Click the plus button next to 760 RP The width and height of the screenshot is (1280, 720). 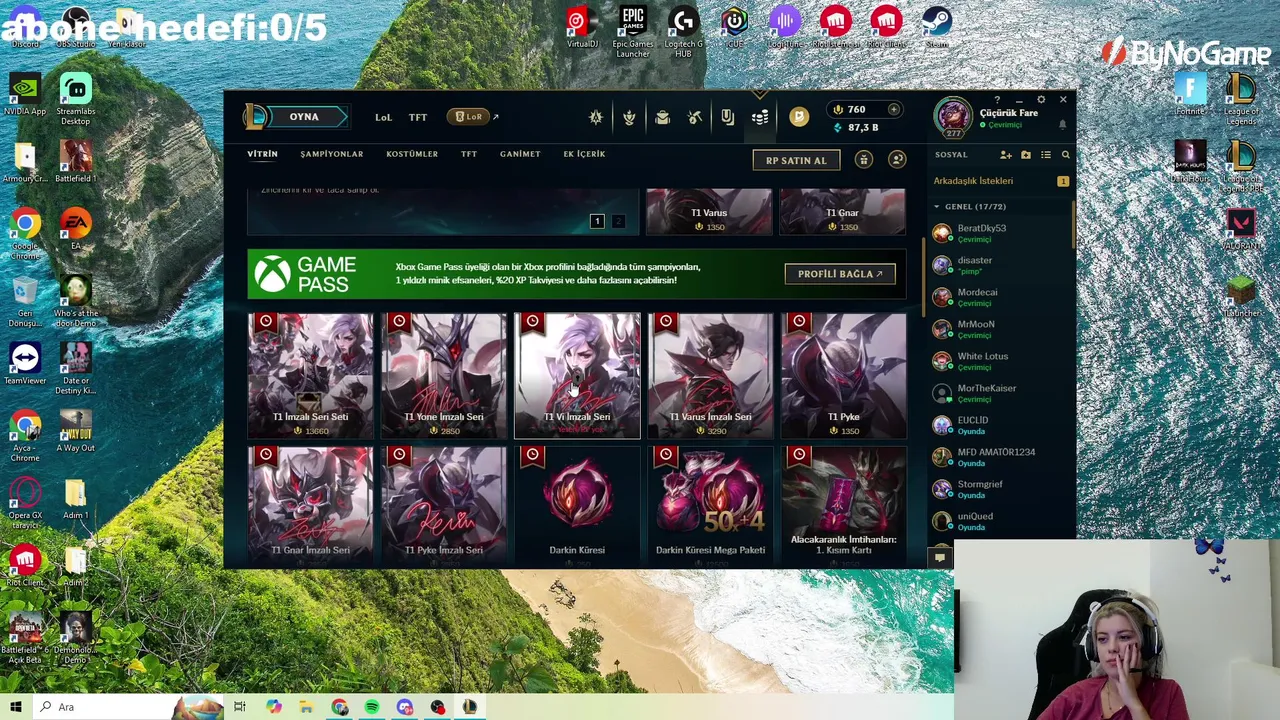pyautogui.click(x=894, y=109)
